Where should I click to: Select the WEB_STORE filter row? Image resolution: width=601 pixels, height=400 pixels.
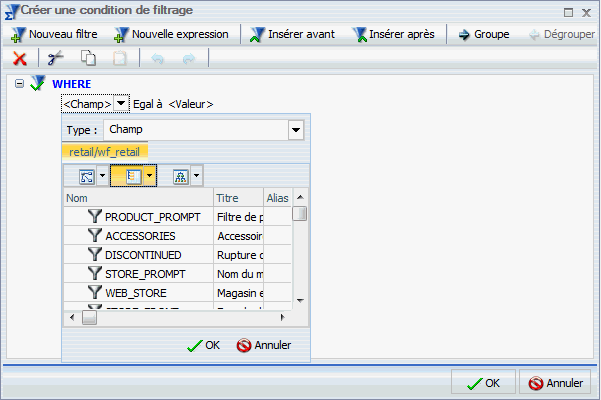coord(177,293)
